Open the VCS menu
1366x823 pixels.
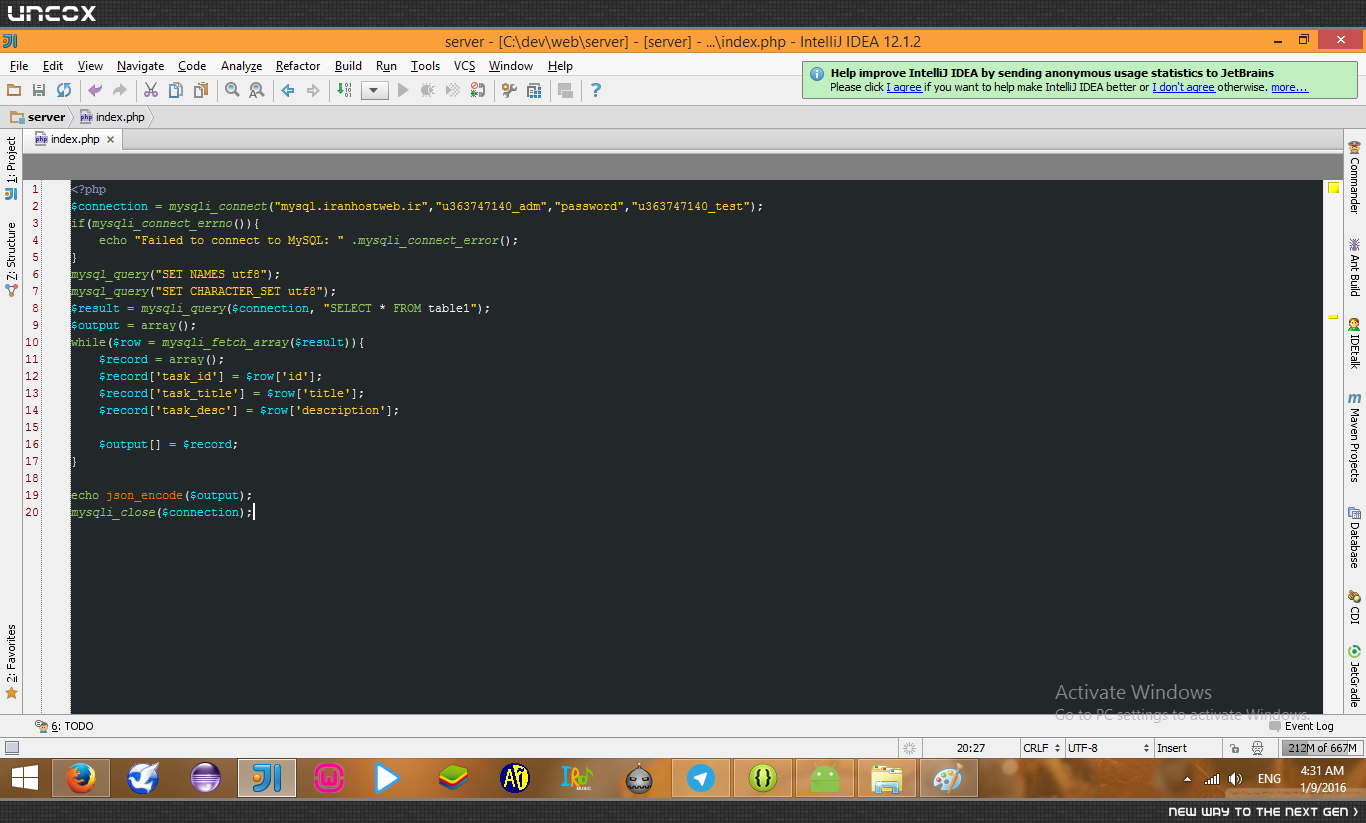tap(465, 66)
